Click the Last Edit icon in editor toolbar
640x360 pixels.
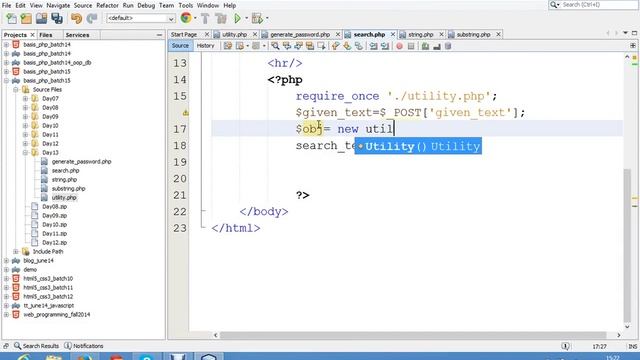click(228, 46)
